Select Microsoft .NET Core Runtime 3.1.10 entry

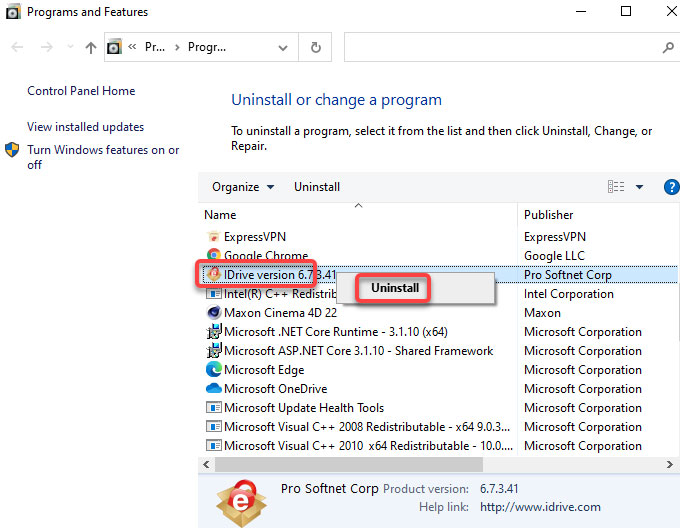[336, 332]
